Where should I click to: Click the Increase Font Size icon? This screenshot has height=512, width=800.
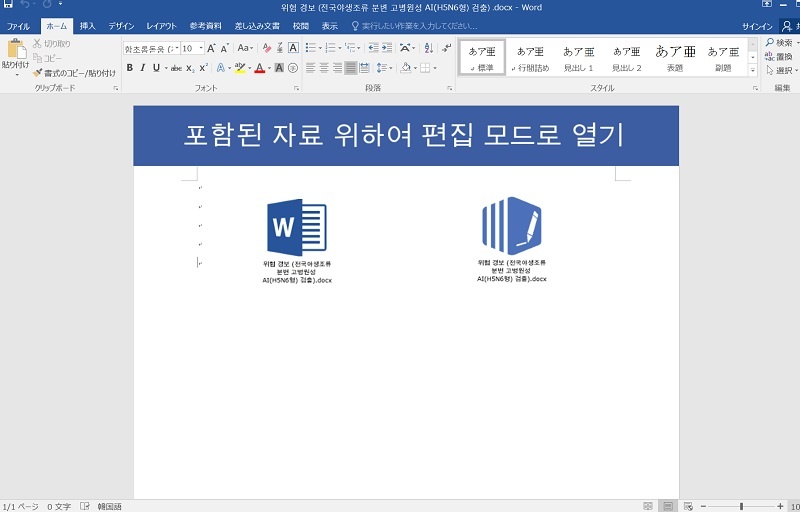click(211, 48)
